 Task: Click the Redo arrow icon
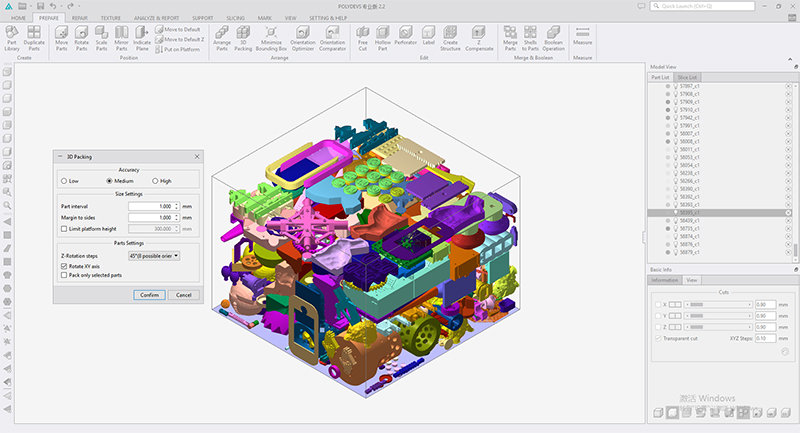[70, 6]
